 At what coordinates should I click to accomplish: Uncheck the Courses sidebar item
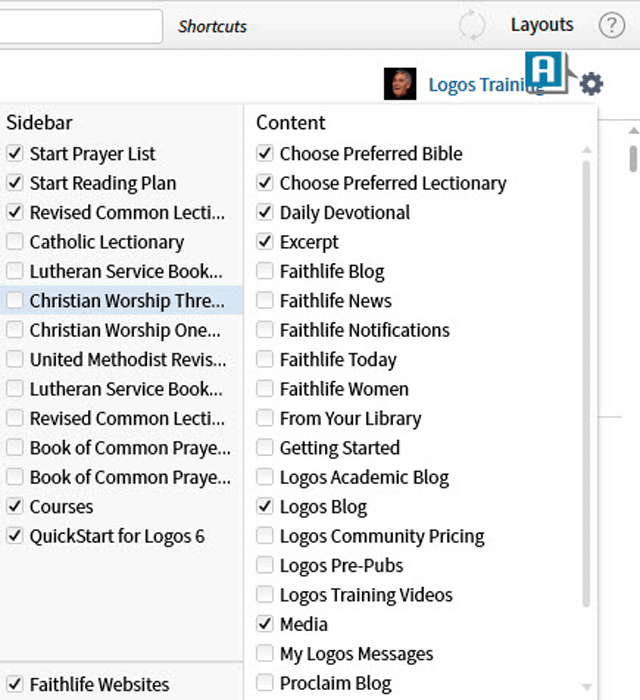14,507
